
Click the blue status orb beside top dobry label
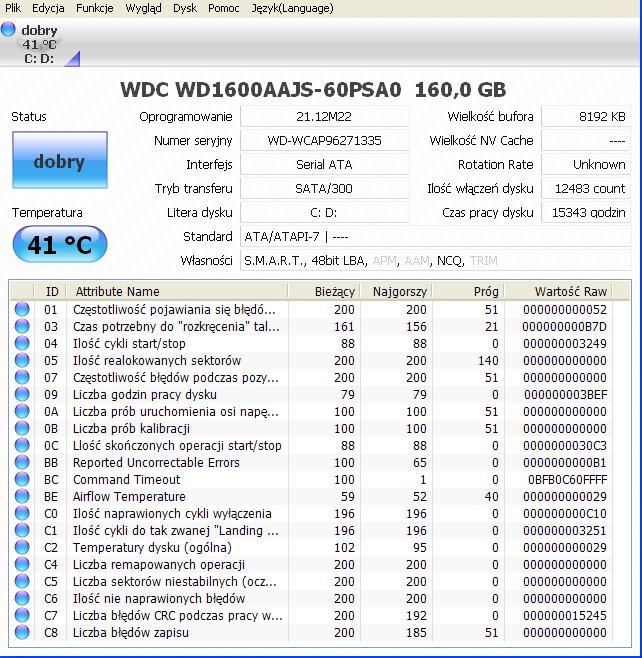(8, 29)
